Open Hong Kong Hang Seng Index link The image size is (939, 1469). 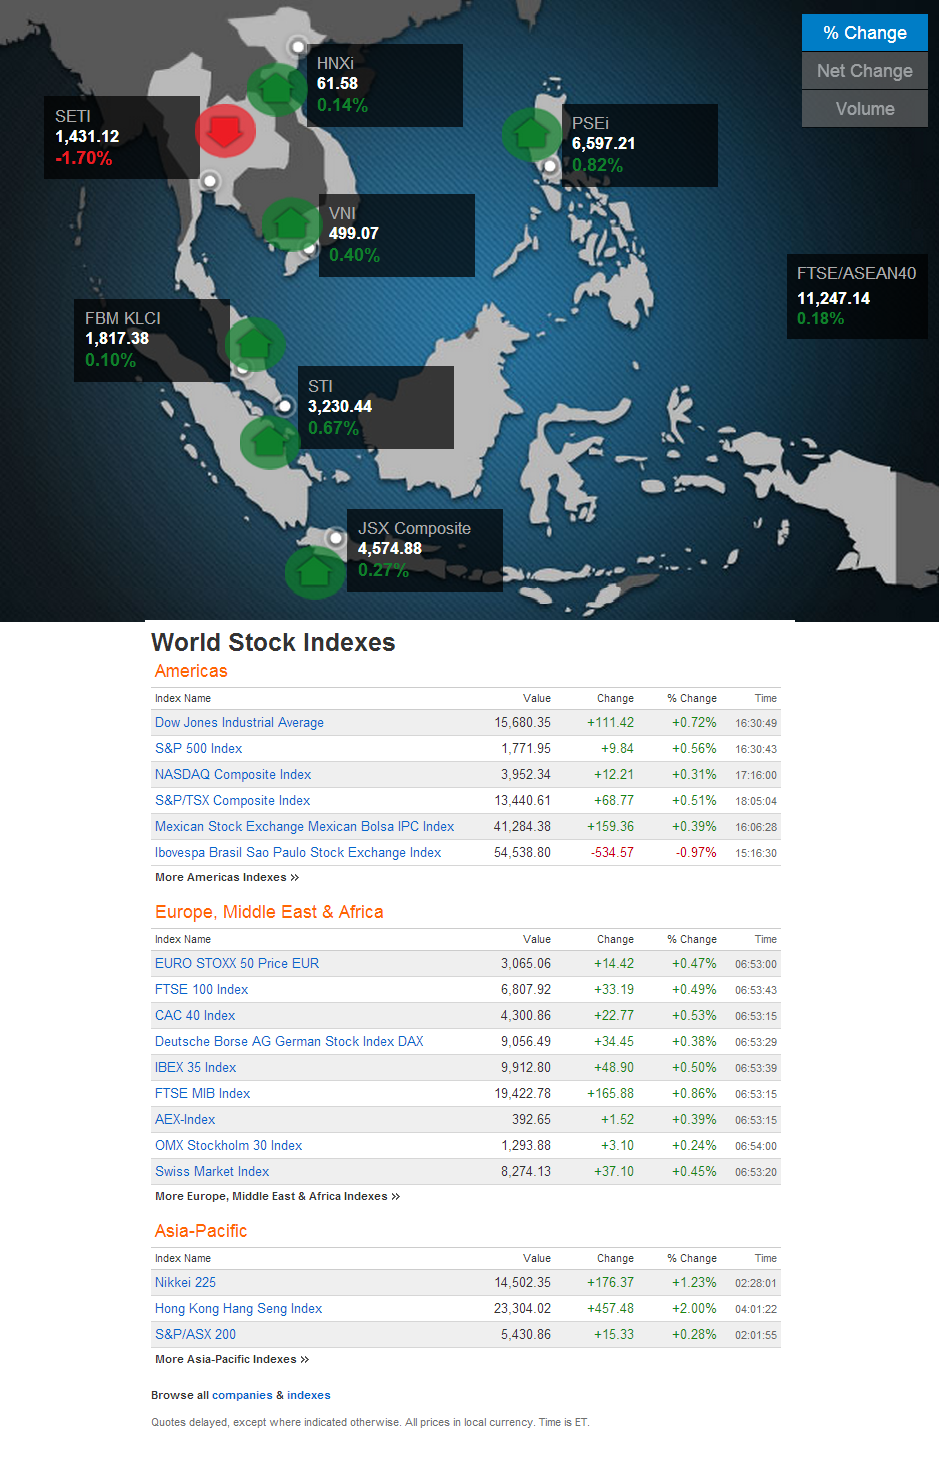pyautogui.click(x=238, y=1309)
